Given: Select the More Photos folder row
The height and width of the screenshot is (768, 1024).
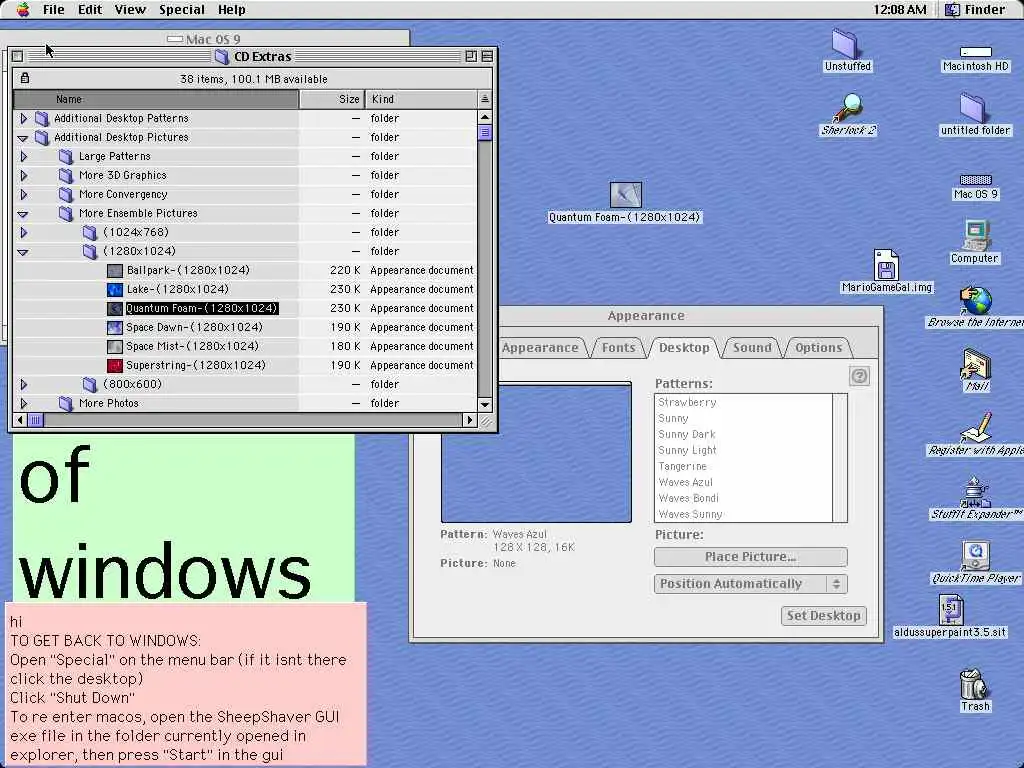Looking at the screenshot, I should pos(245,403).
